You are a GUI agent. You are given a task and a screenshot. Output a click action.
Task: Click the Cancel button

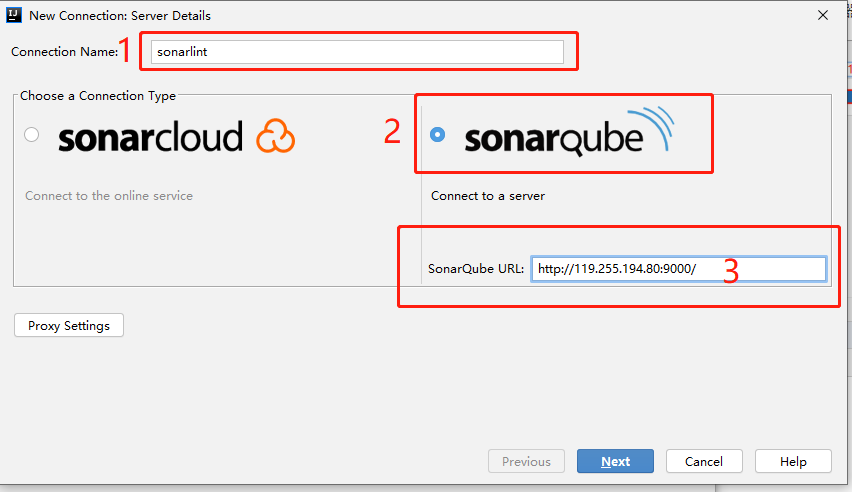[x=704, y=461]
